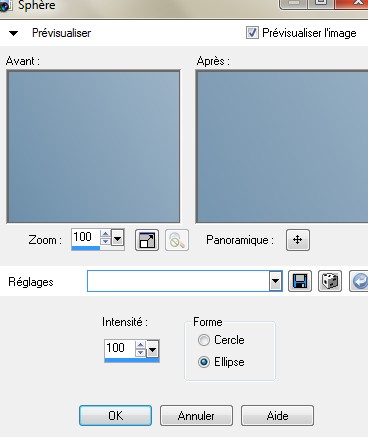Viewport: 368px width, 437px height.
Task: Click the Panoramique pan arrows icon
Action: click(298, 240)
